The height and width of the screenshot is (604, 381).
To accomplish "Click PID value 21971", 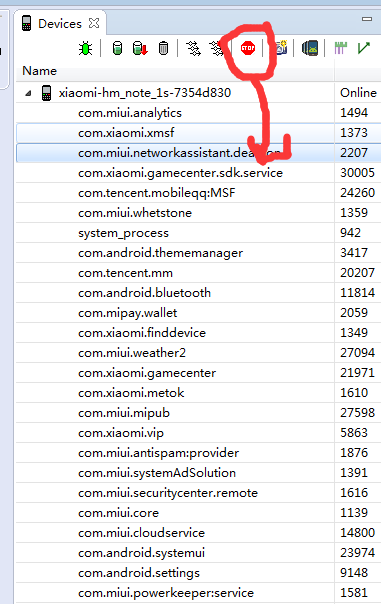I will point(358,373).
